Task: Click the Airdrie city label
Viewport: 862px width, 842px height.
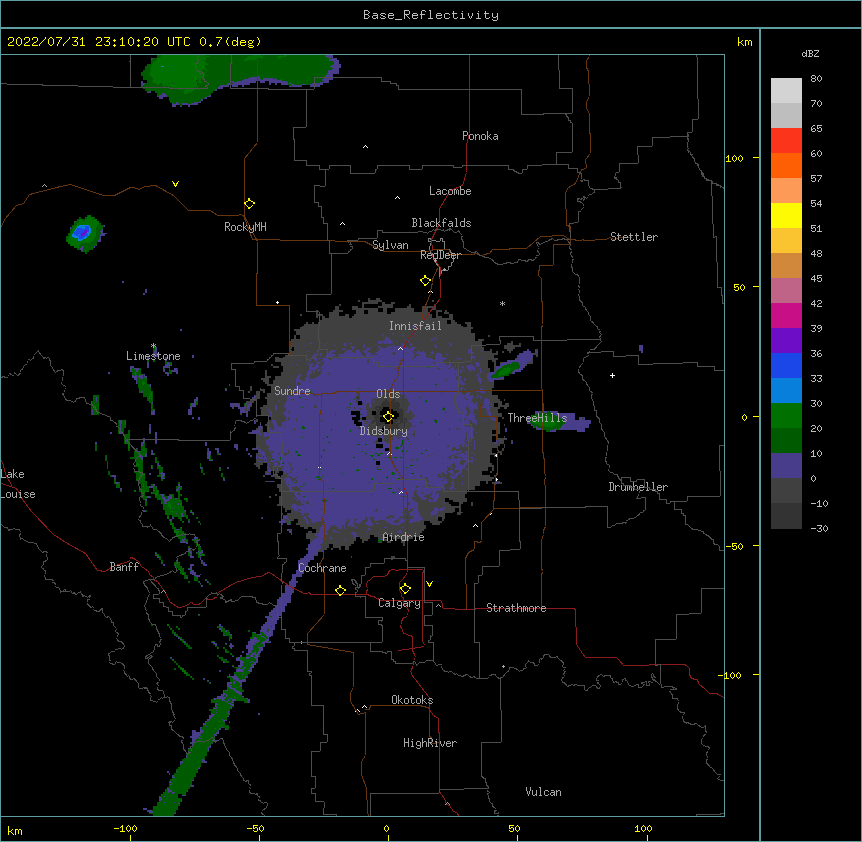Action: 403,537
